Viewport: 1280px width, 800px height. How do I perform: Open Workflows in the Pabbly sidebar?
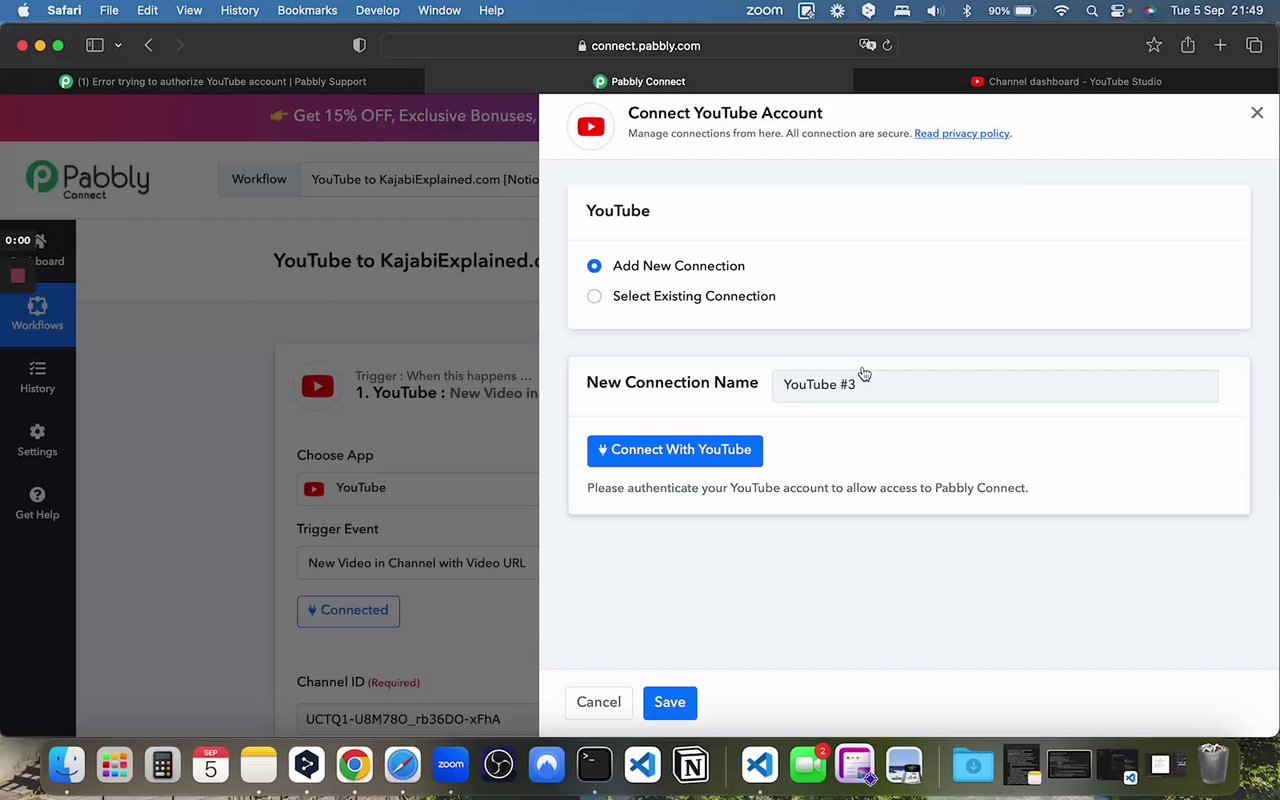coord(37,314)
